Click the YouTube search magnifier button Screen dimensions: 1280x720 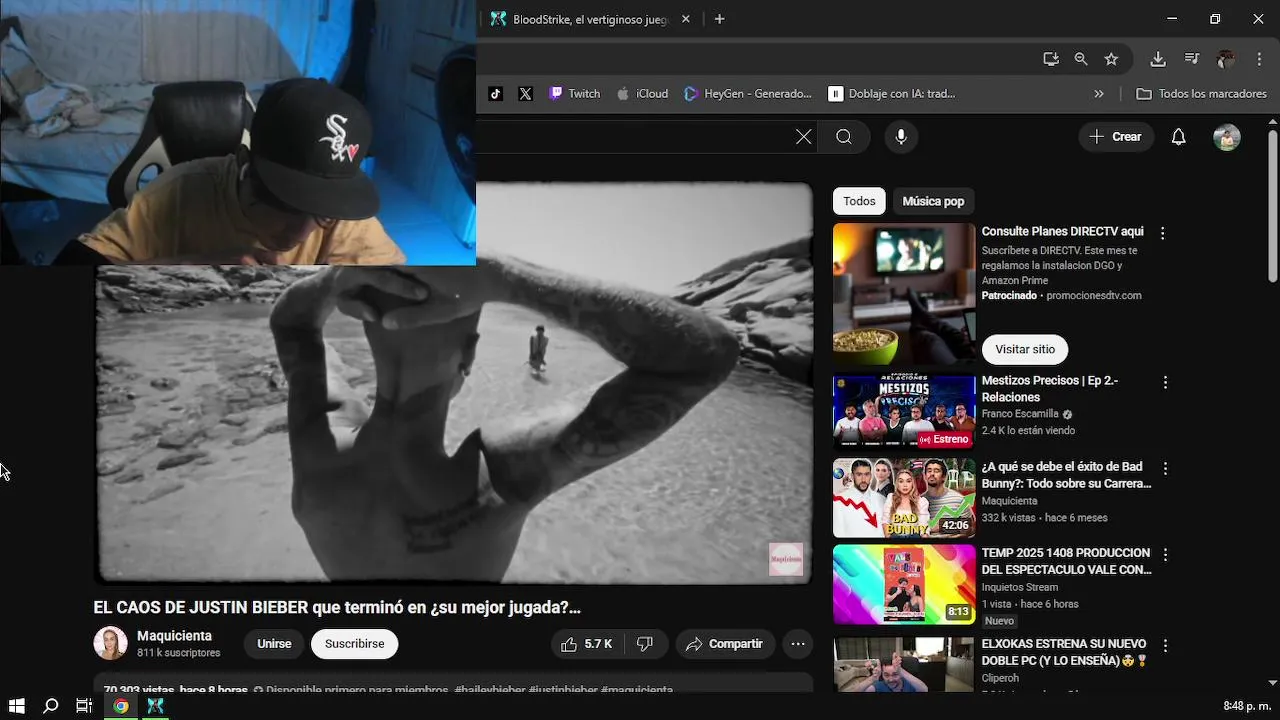click(844, 137)
